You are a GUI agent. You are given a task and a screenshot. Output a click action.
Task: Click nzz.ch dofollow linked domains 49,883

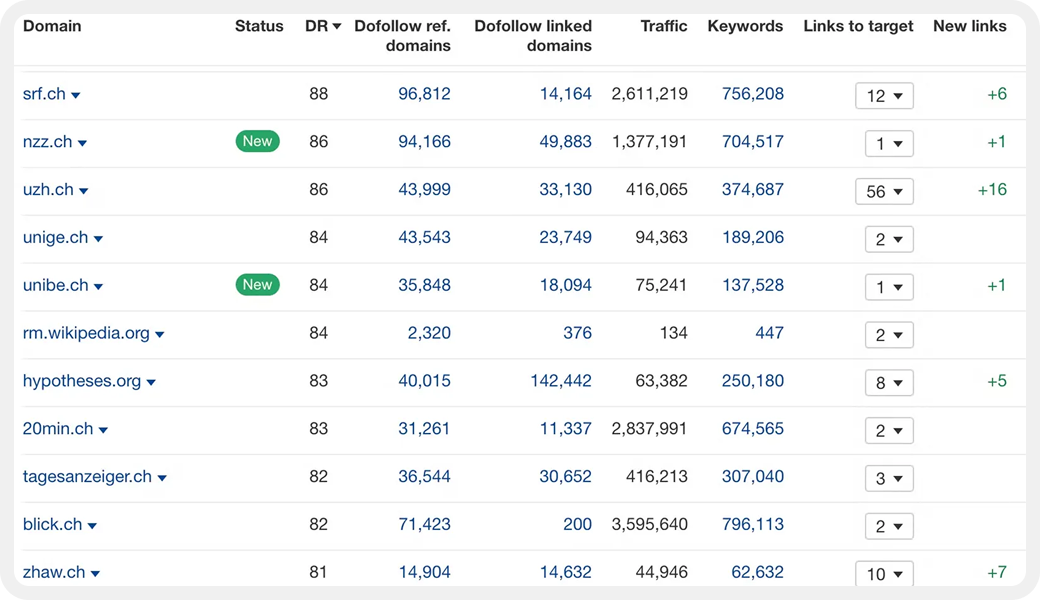pos(566,142)
